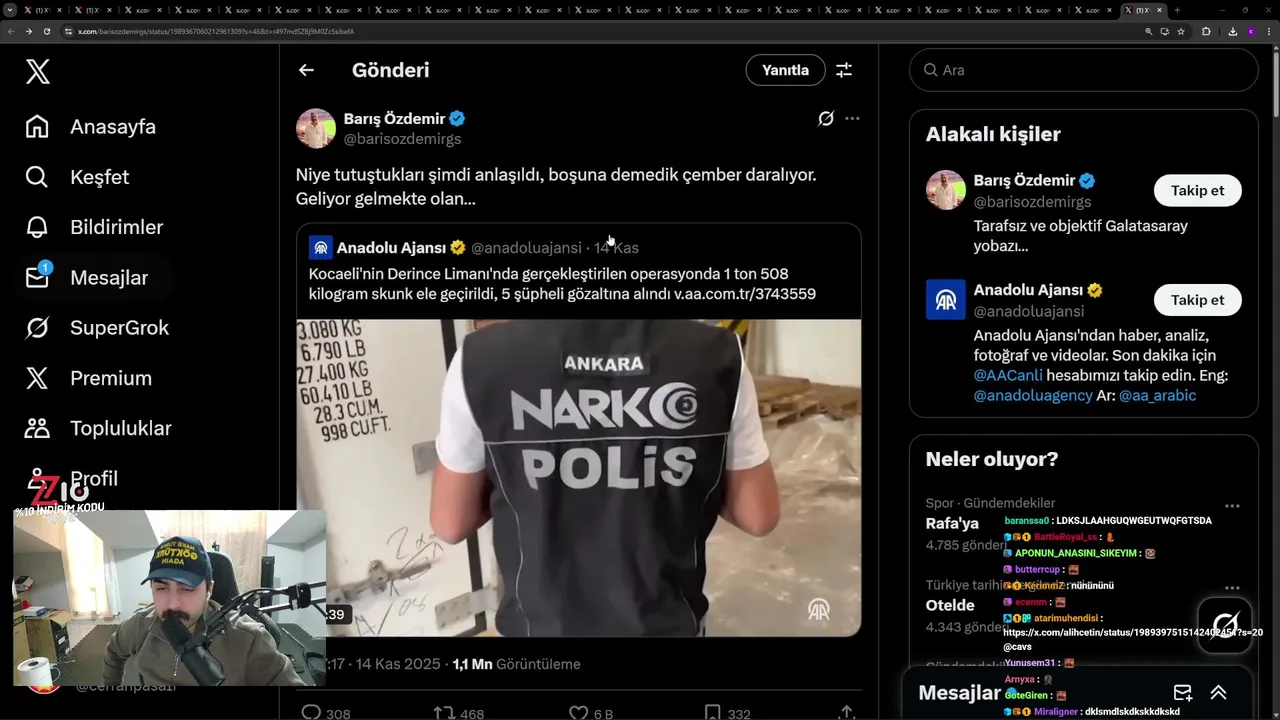Click the 1,1 Mn Görüntüleme view count

(x=516, y=664)
